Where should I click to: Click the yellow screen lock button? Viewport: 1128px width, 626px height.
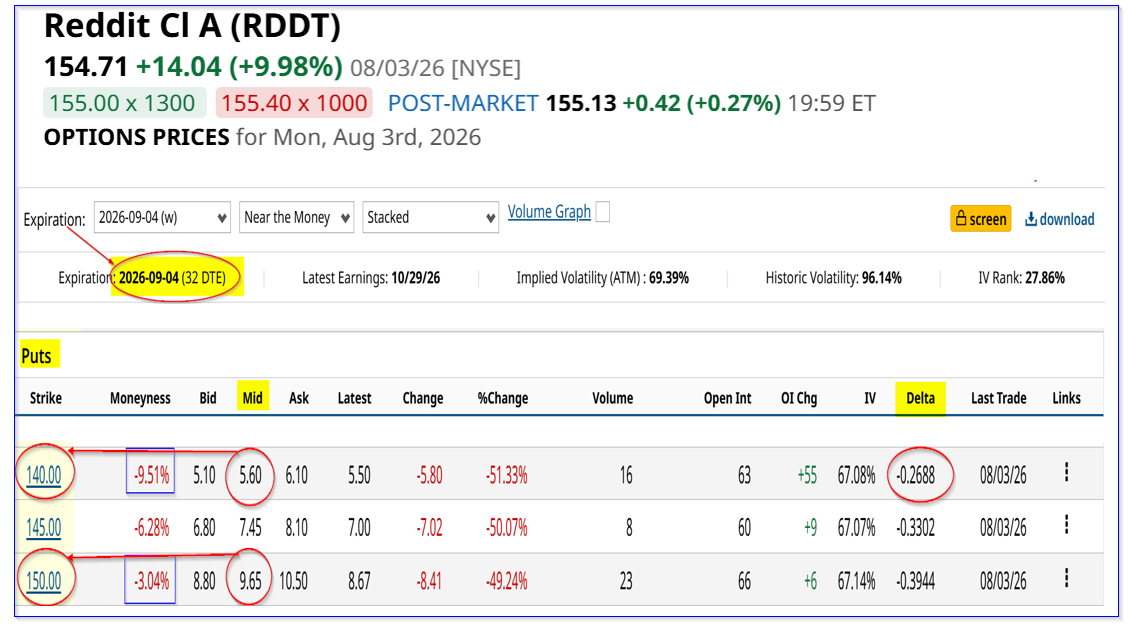[x=981, y=219]
